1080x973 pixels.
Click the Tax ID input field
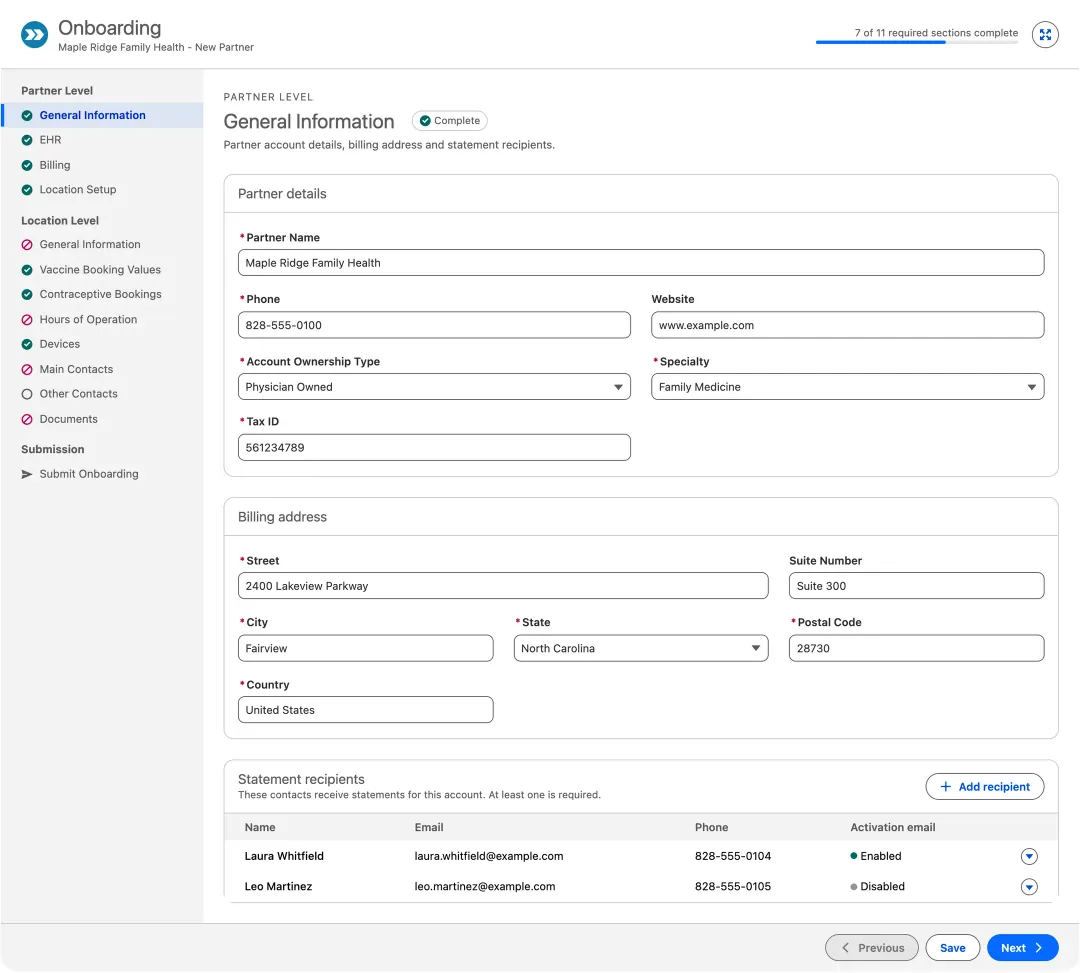click(434, 448)
